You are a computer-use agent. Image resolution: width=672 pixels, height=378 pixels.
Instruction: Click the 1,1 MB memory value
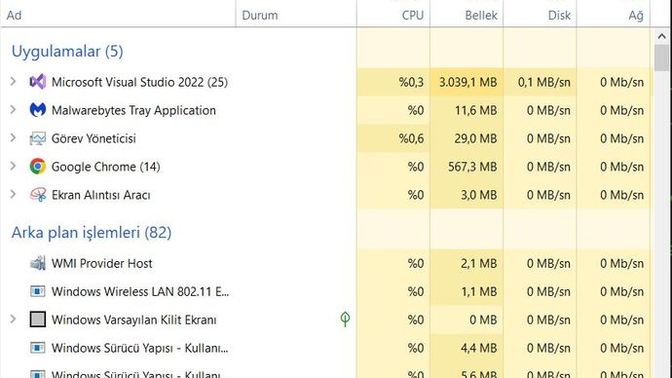[479, 291]
